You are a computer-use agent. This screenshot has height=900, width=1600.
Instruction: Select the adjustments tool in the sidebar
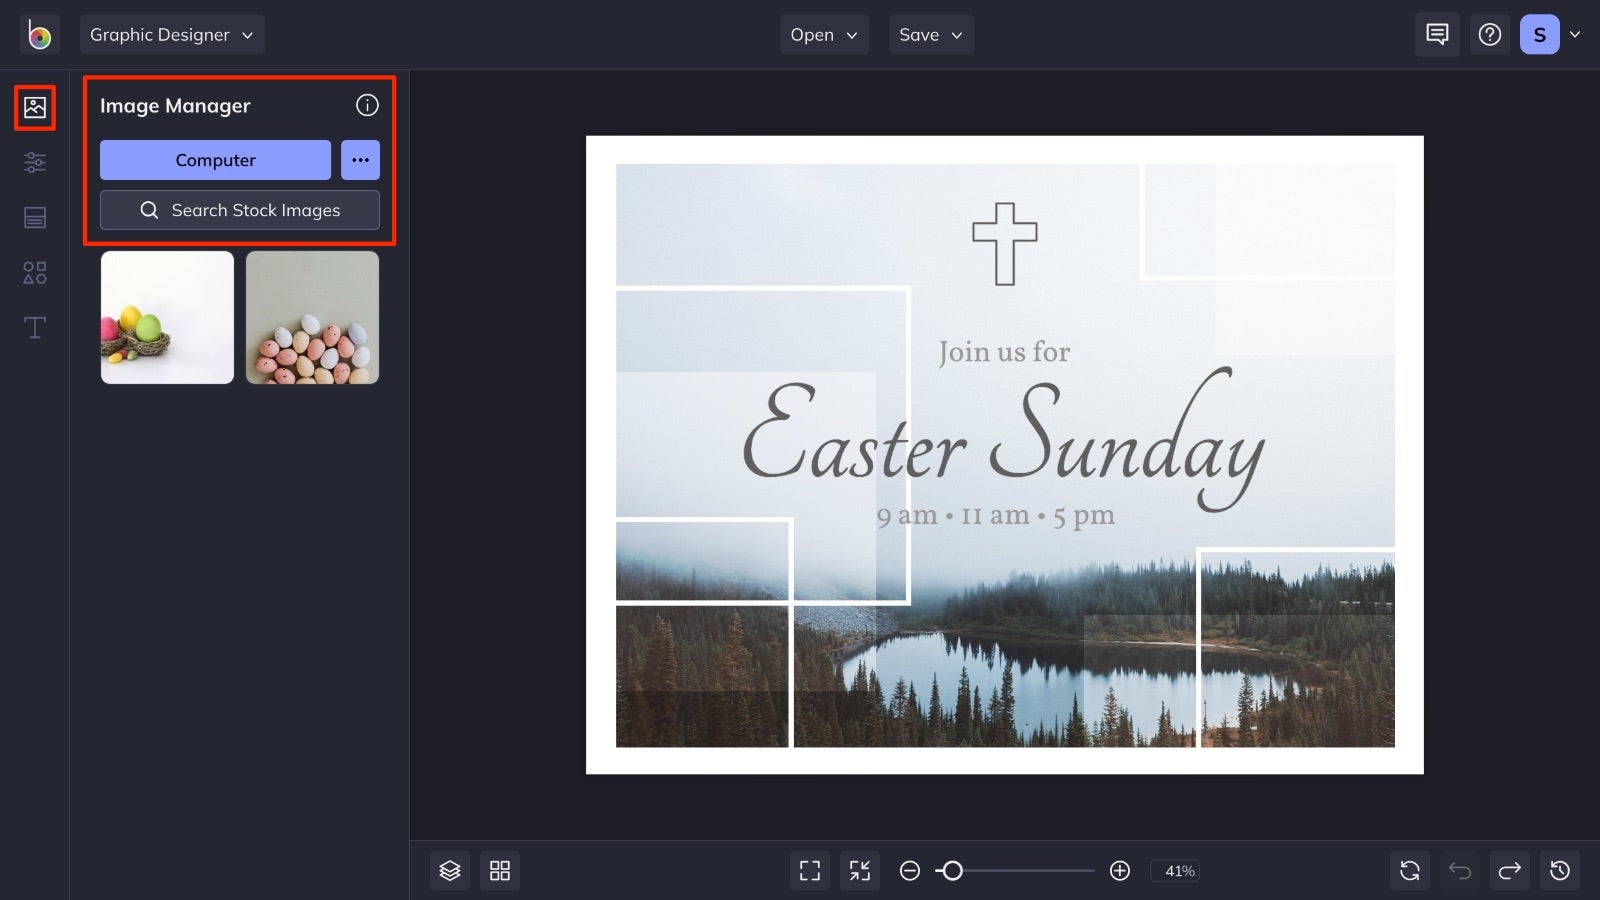[x=34, y=162]
